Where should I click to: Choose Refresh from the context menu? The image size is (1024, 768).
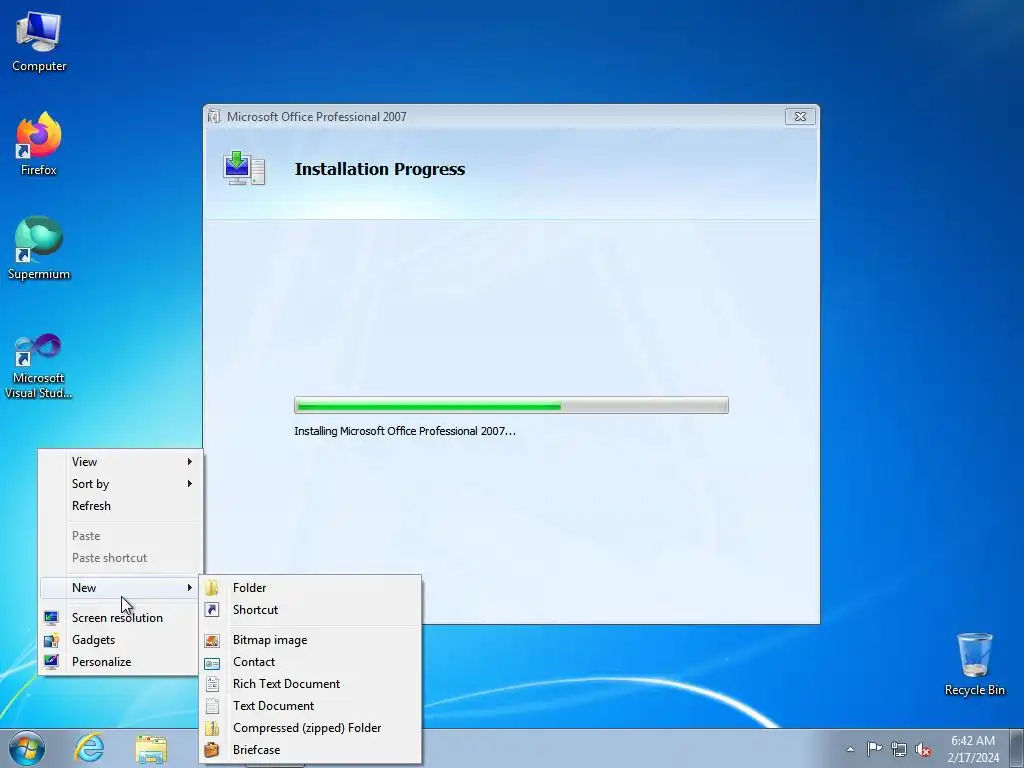click(121, 506)
